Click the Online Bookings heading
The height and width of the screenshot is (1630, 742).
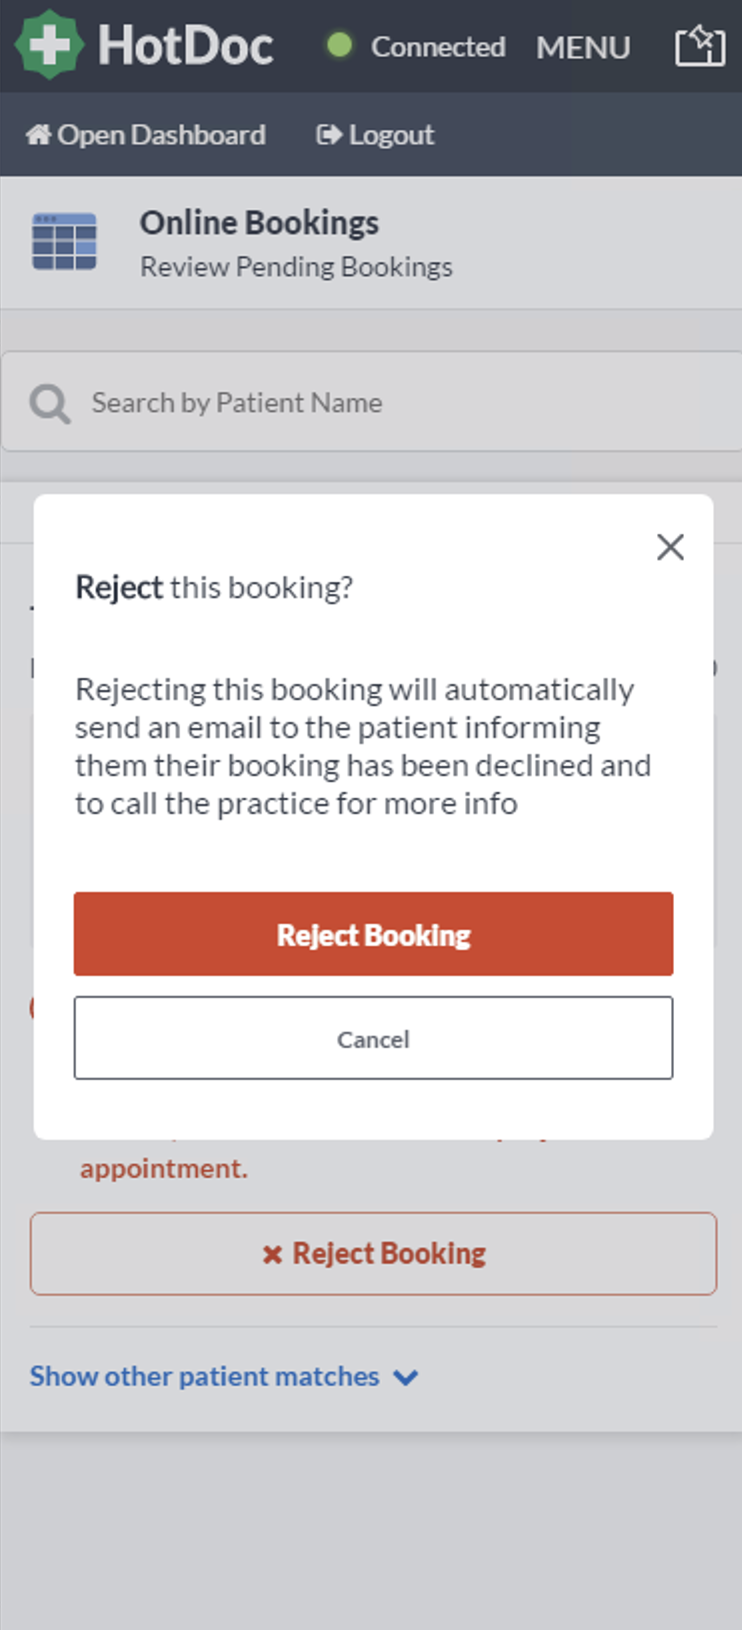pos(259,222)
